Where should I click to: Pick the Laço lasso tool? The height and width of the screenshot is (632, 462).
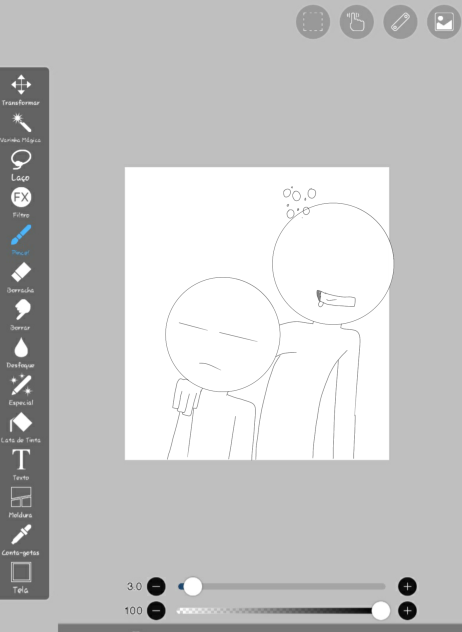click(21, 166)
